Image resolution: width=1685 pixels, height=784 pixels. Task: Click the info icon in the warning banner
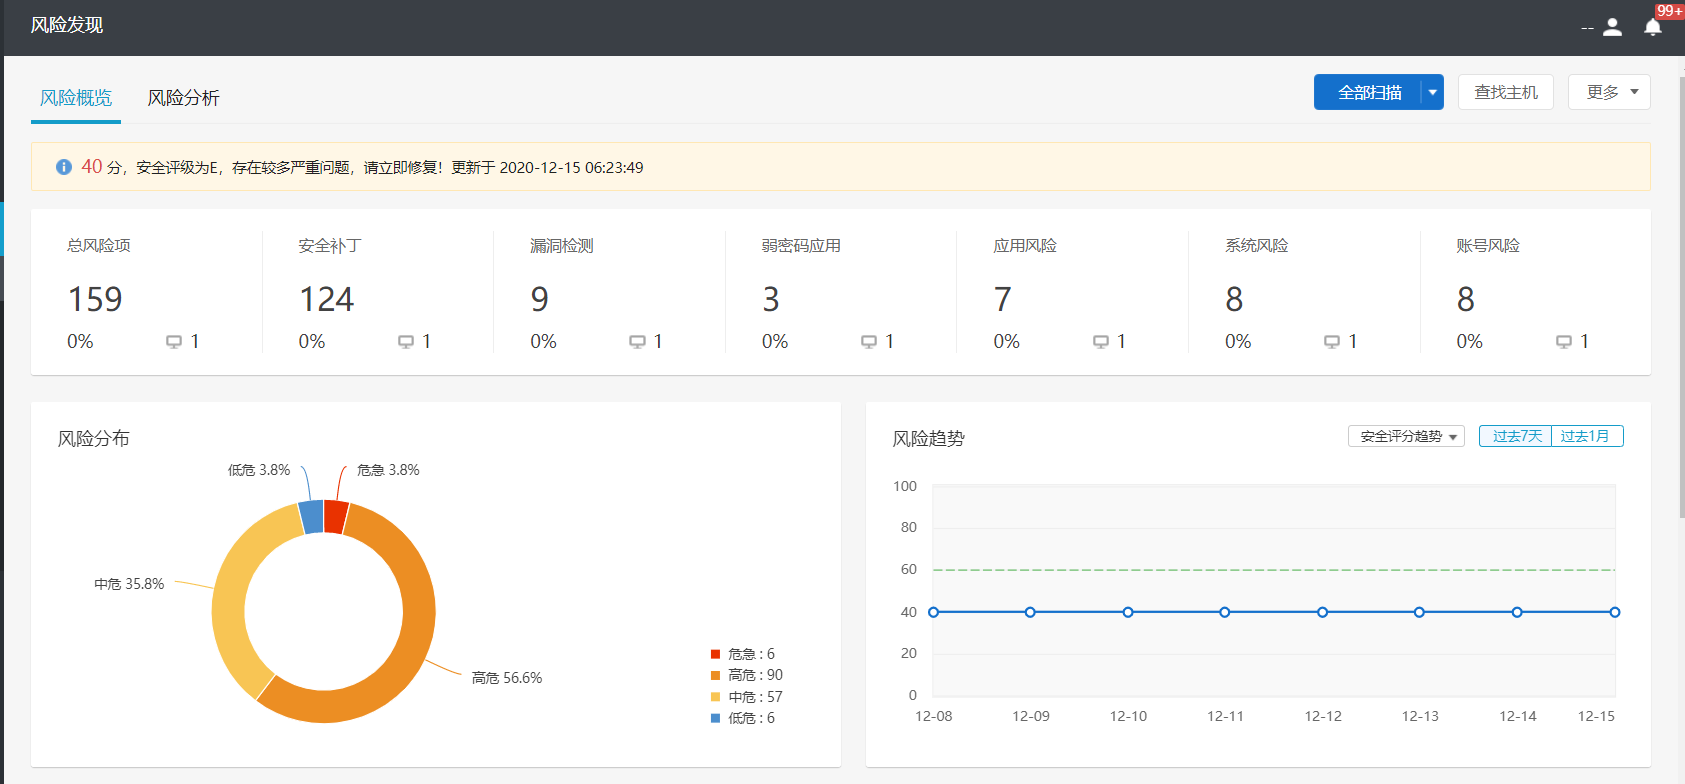click(64, 167)
